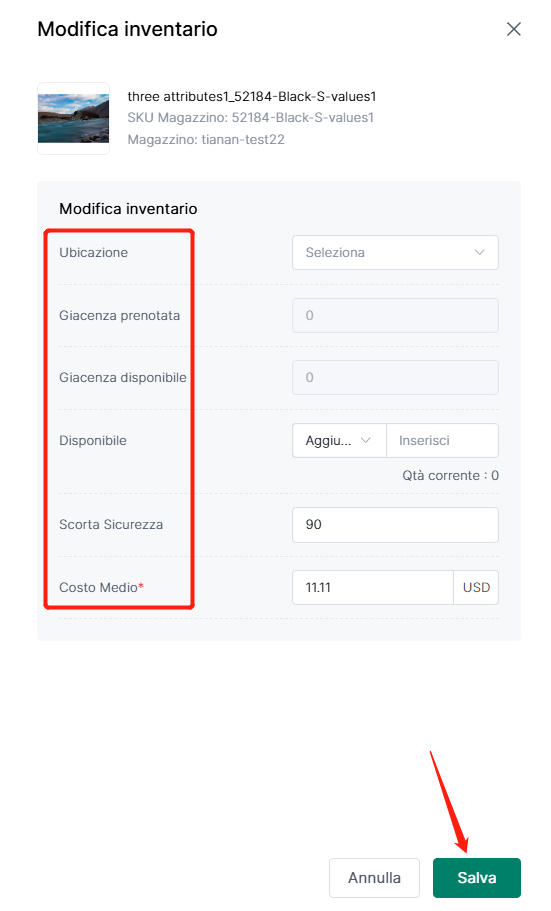Click the chevron beside Aggiu...
This screenshot has width=551, height=911.
[366, 440]
